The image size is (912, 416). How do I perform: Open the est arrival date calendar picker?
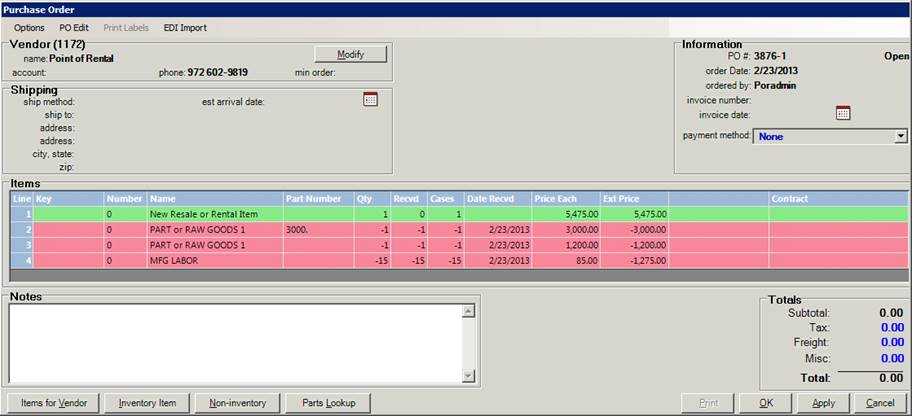[x=370, y=99]
